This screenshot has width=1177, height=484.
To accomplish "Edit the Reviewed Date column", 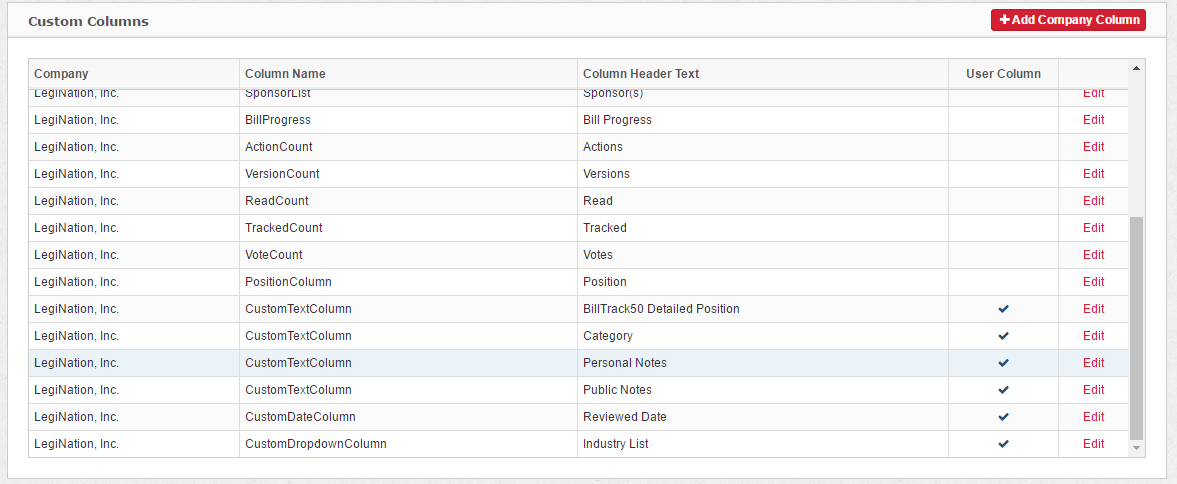I will pyautogui.click(x=1093, y=417).
